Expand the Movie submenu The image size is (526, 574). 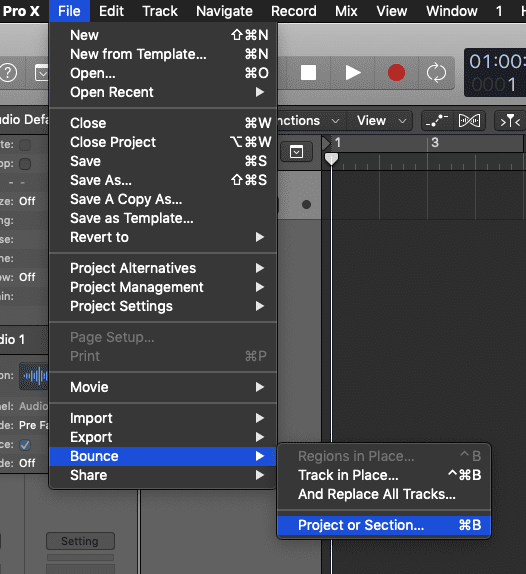(x=163, y=387)
